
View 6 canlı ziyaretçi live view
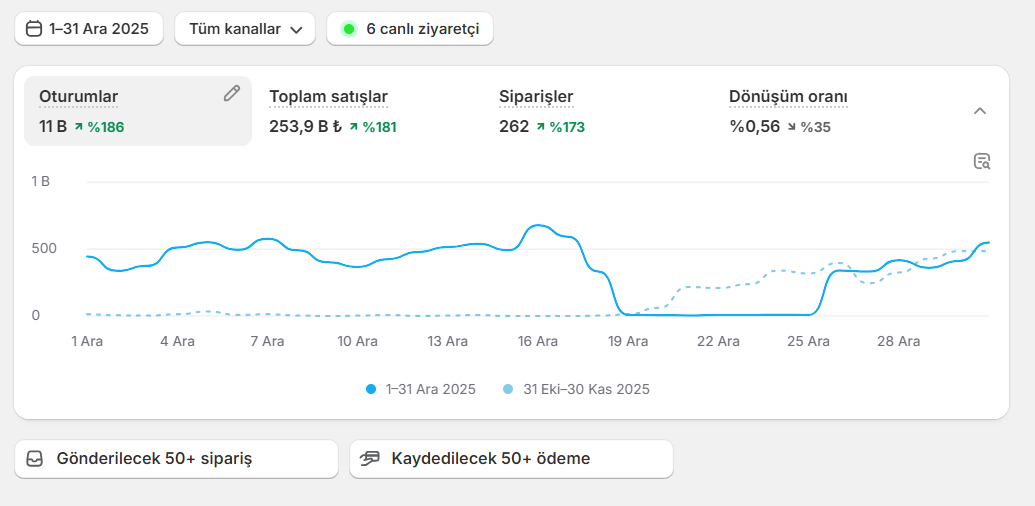pos(410,29)
